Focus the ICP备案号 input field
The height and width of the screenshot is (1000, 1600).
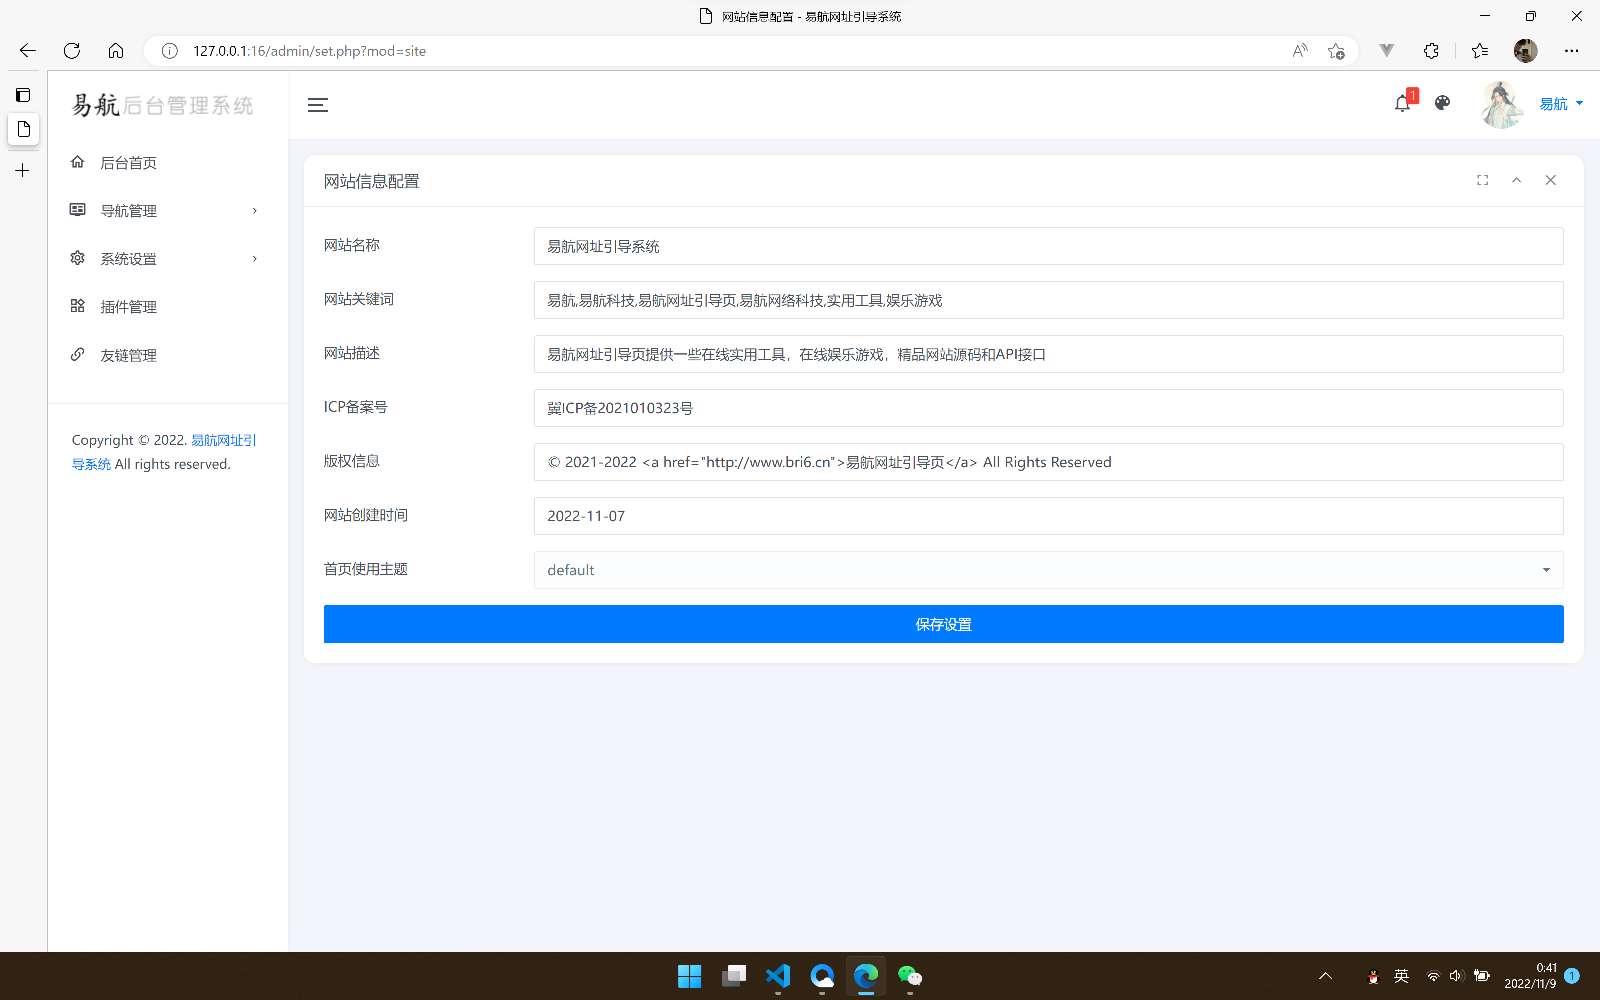tap(1048, 408)
